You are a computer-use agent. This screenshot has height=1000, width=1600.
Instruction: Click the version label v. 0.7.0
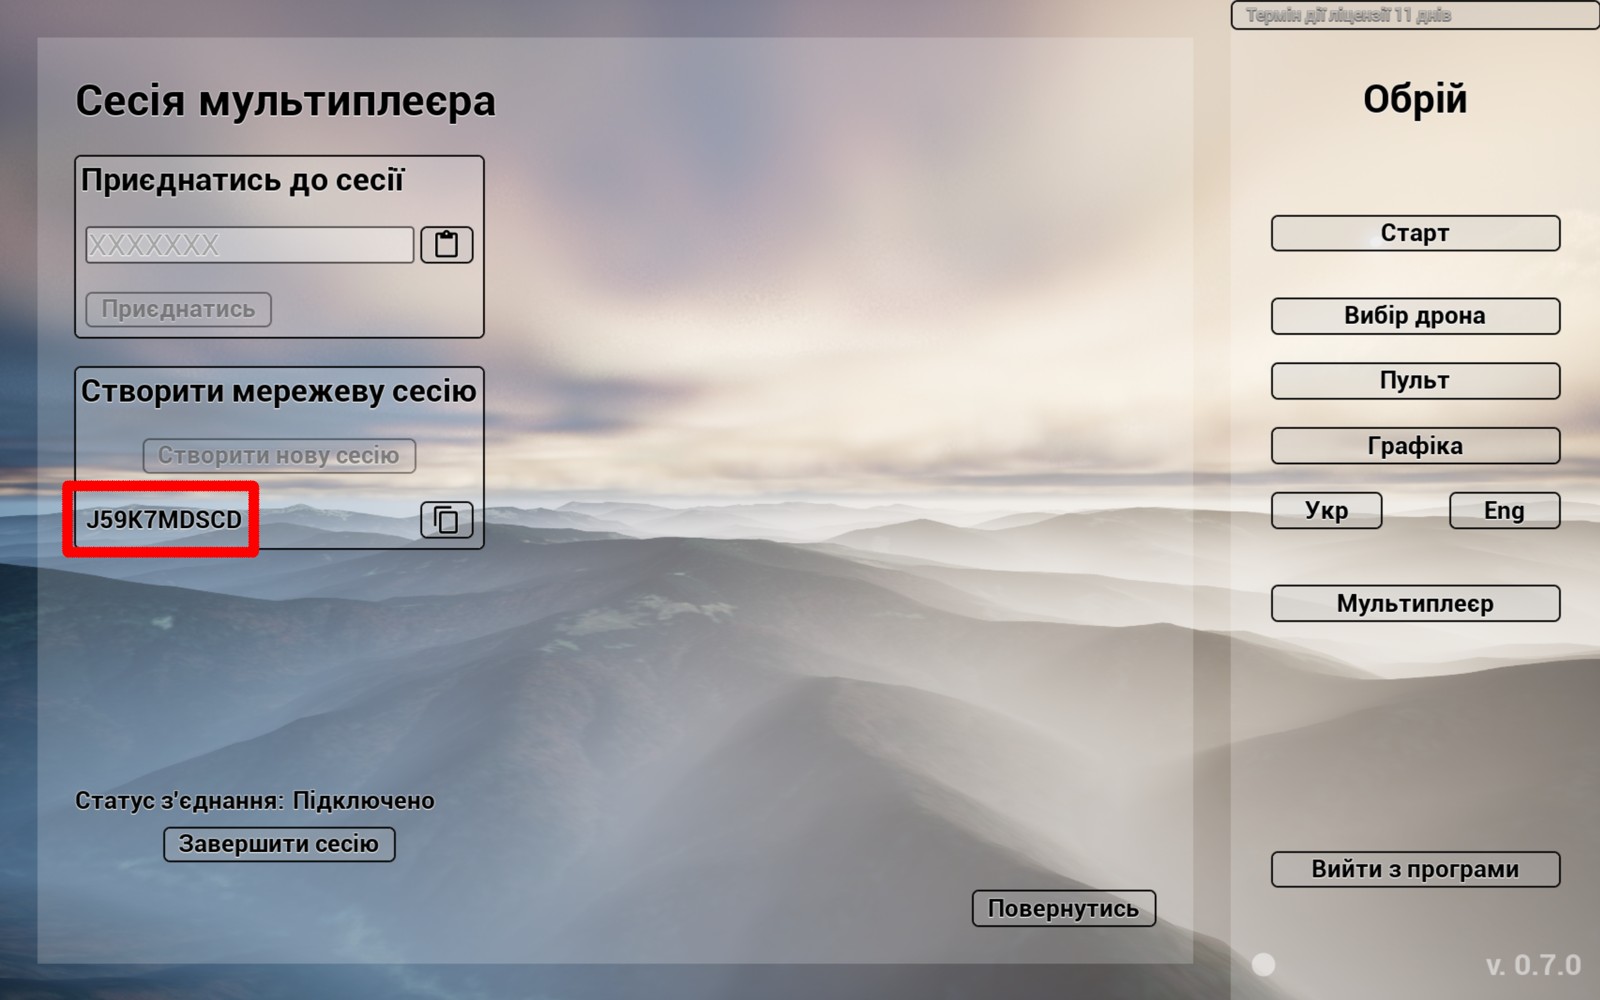[x=1533, y=965]
